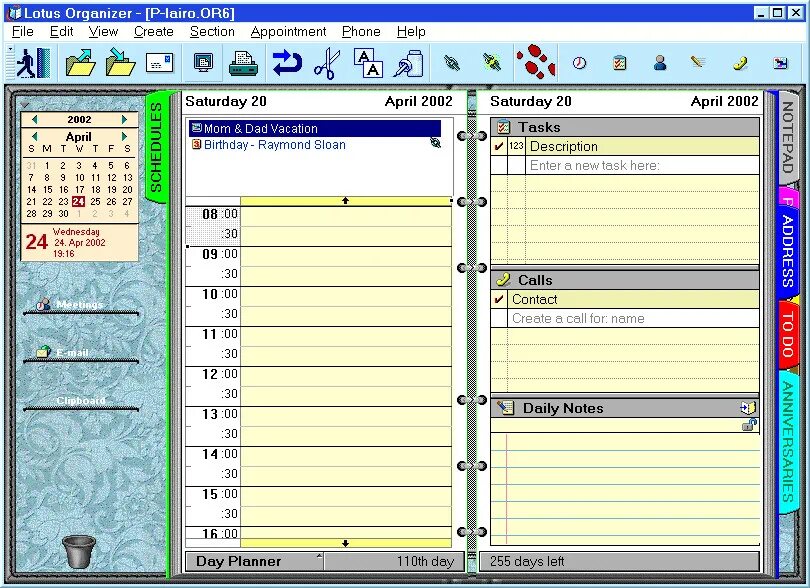Open the Phone menu
This screenshot has width=810, height=588.
[x=361, y=32]
